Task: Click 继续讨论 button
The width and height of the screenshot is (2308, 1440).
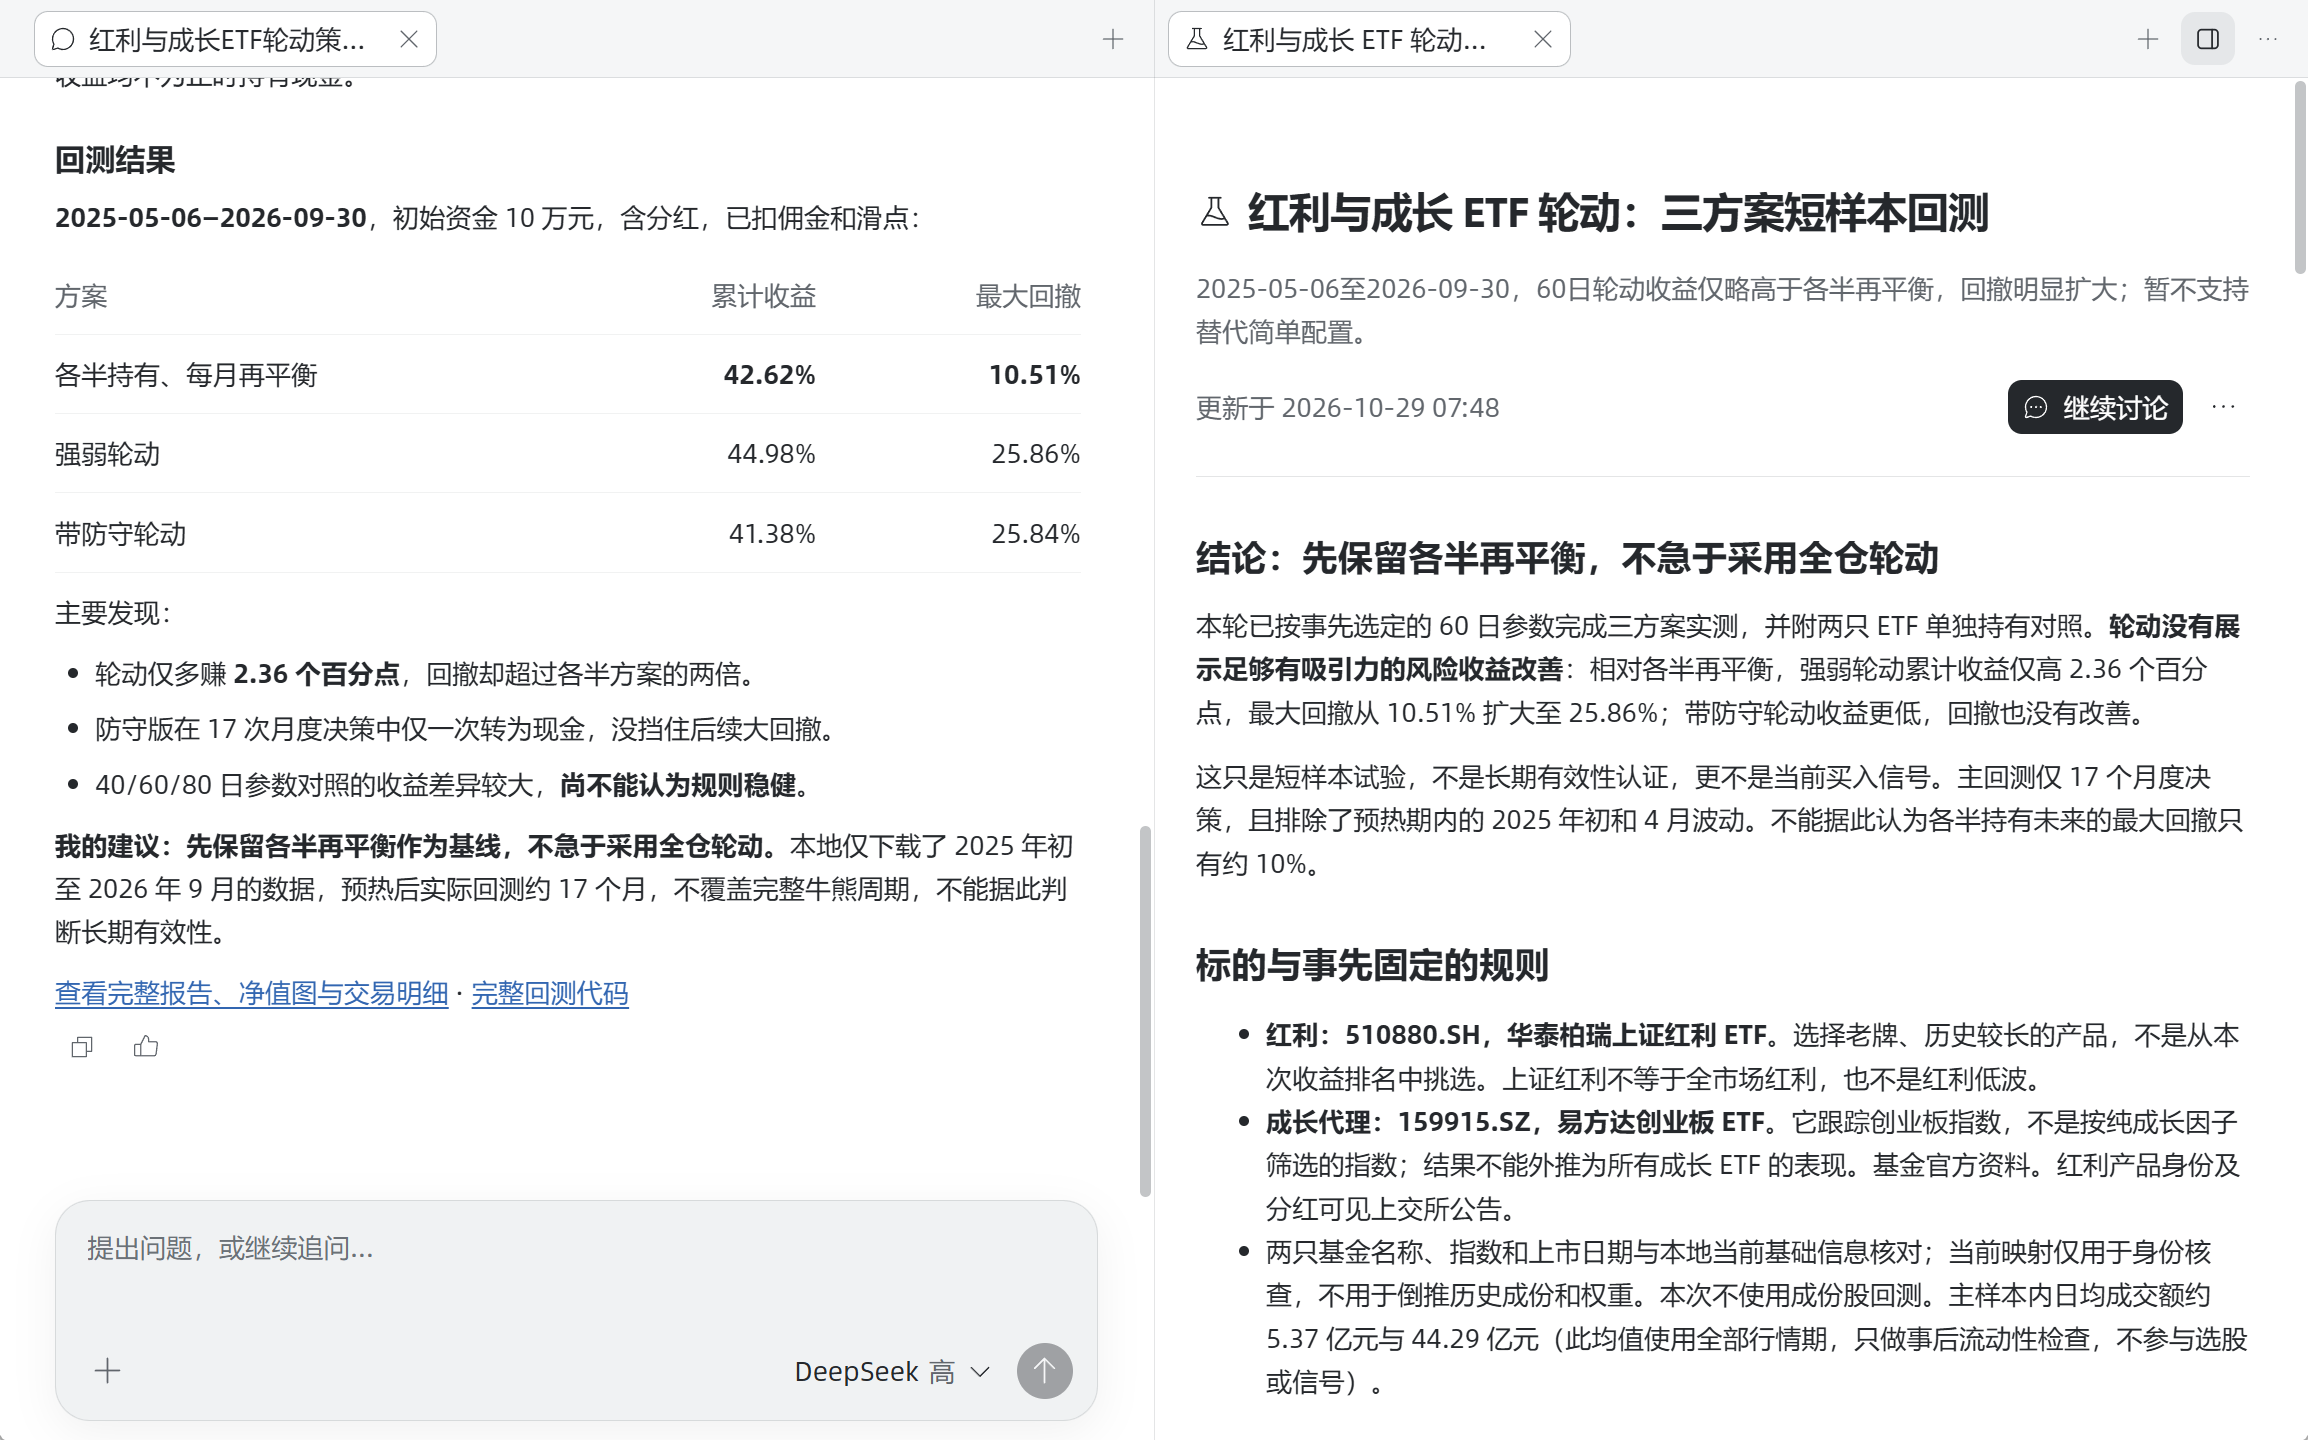Action: 2095,407
